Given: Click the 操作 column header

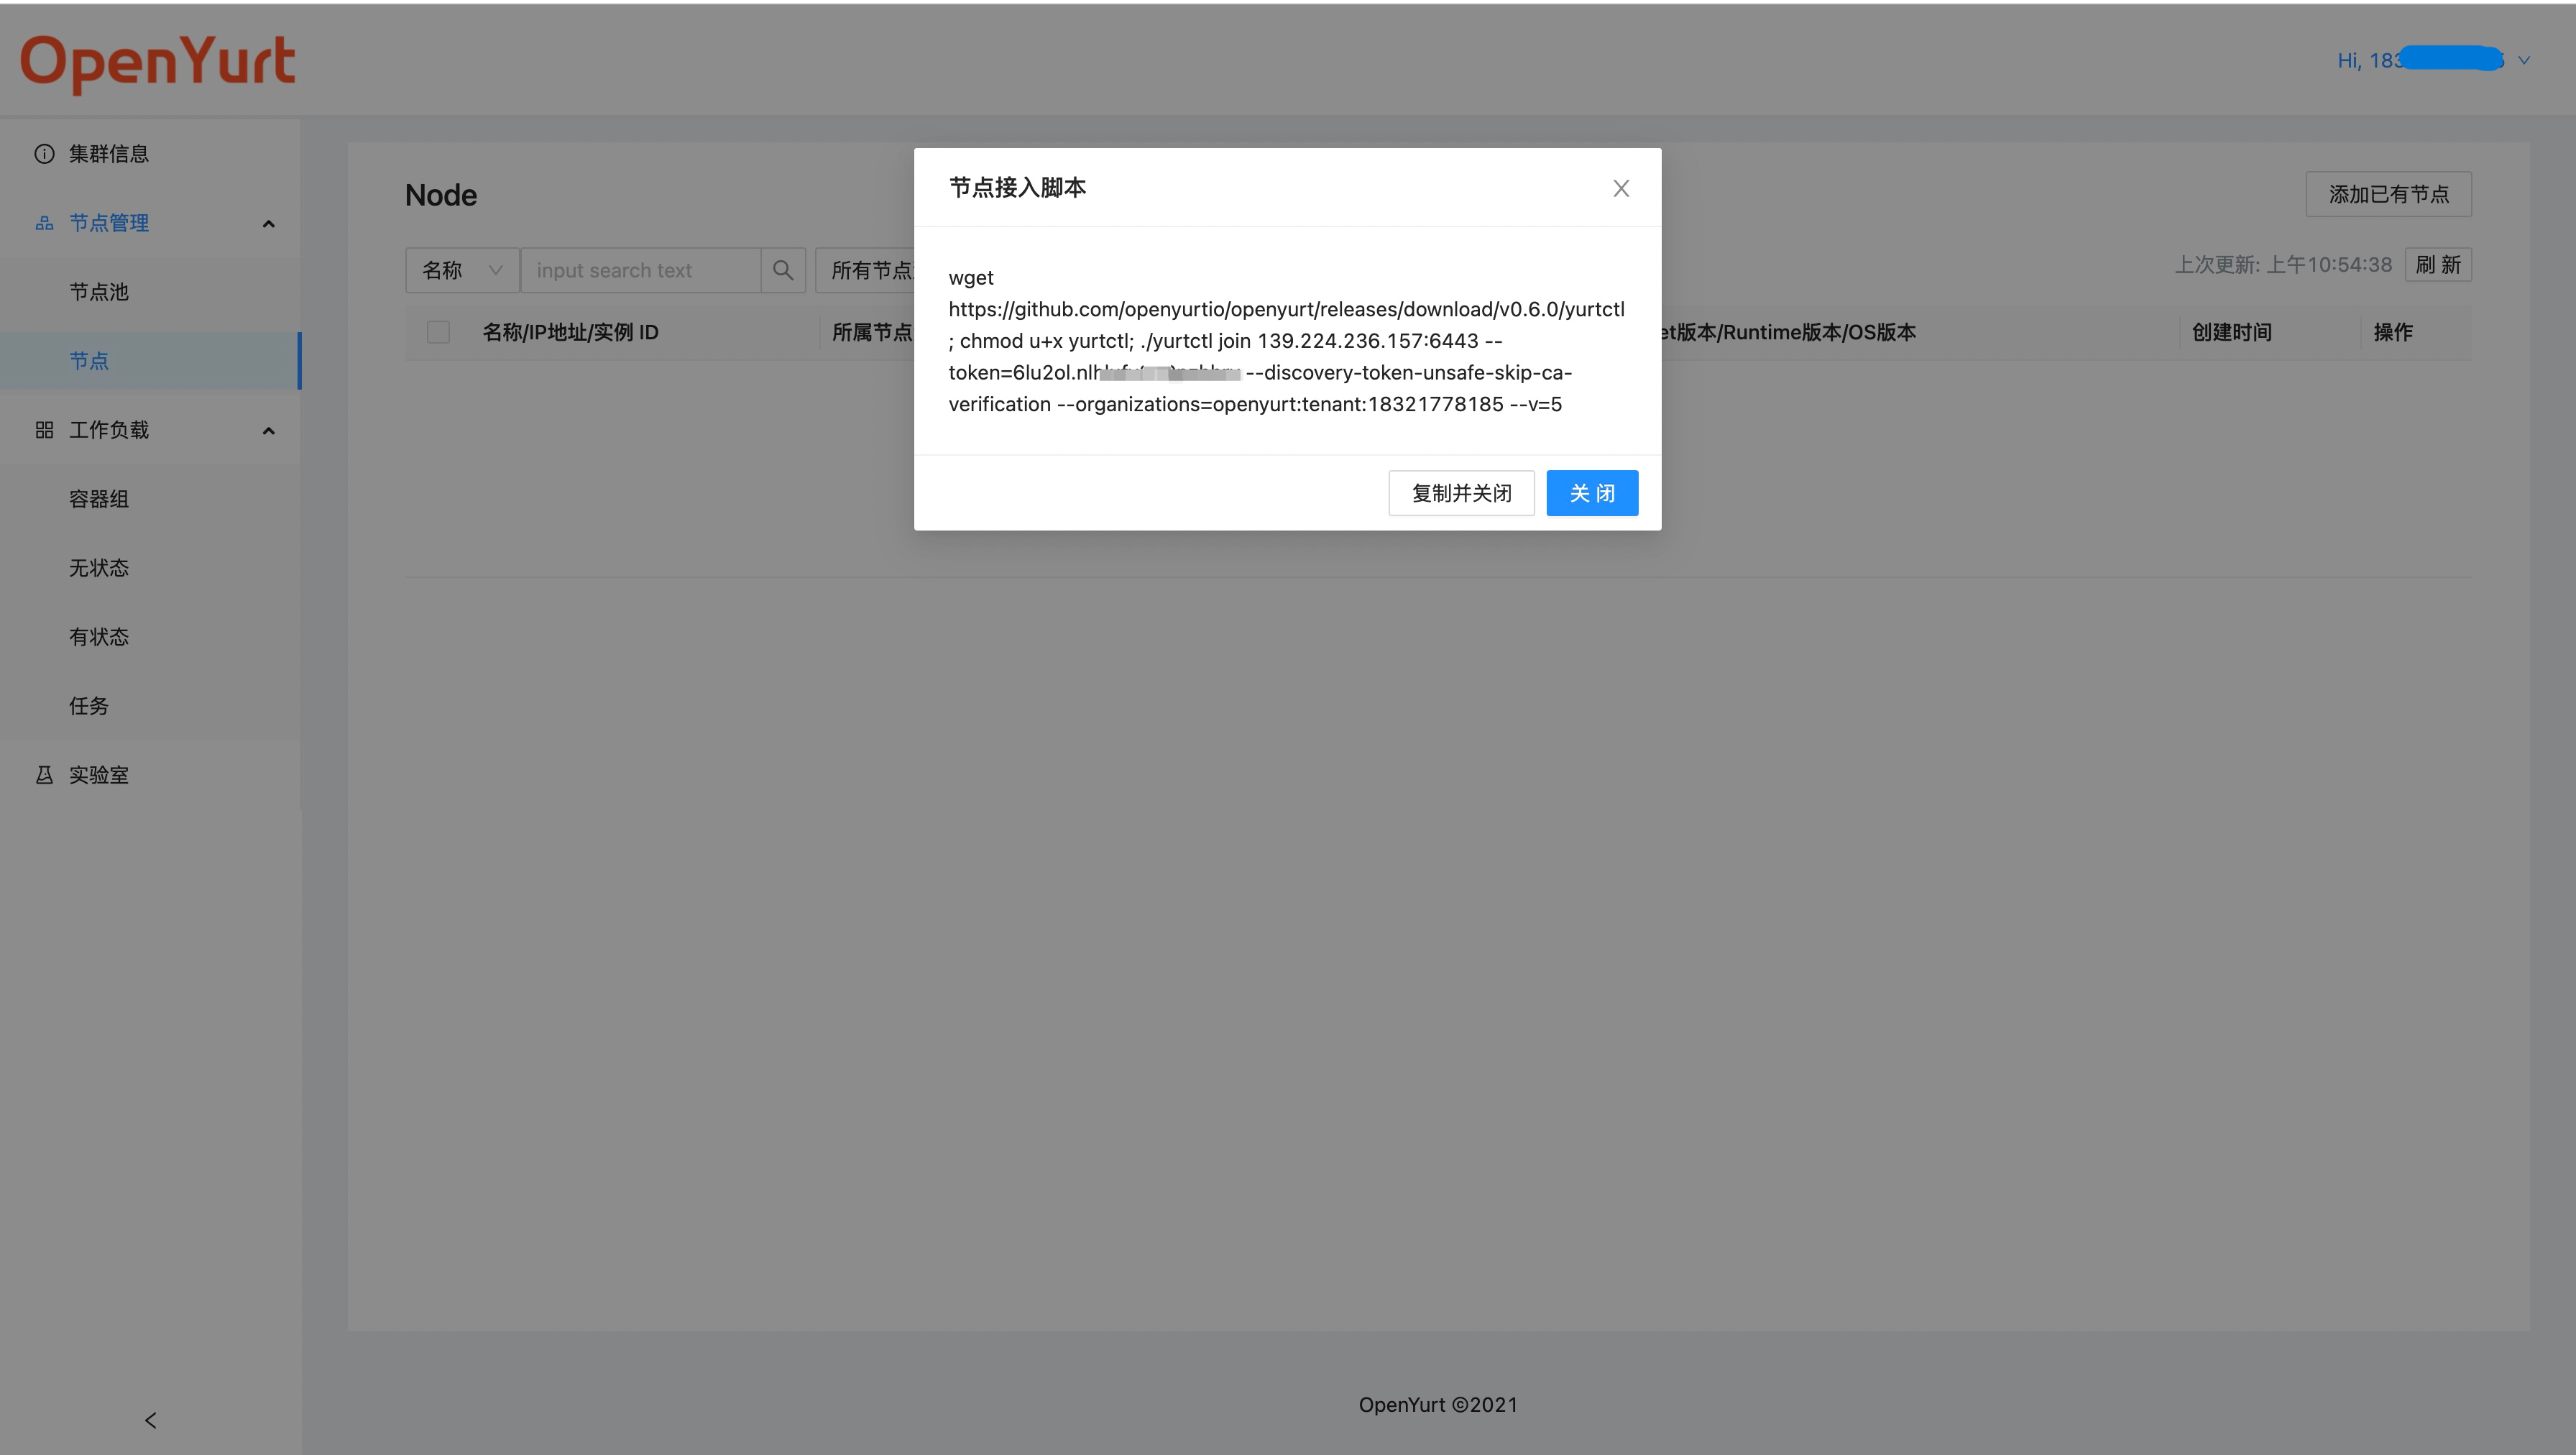Looking at the screenshot, I should click(x=2393, y=332).
